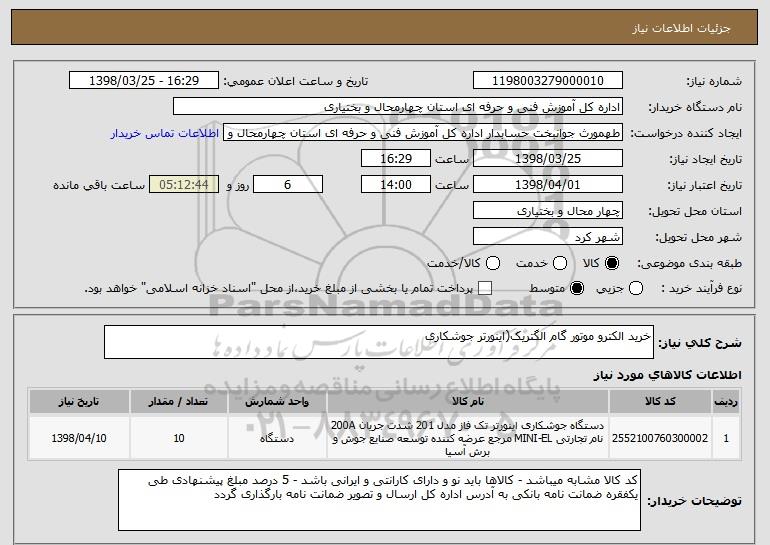Screen dimensions: 770x545
Task: Click the validity date field 1398/04/01
Action: [x=548, y=185]
